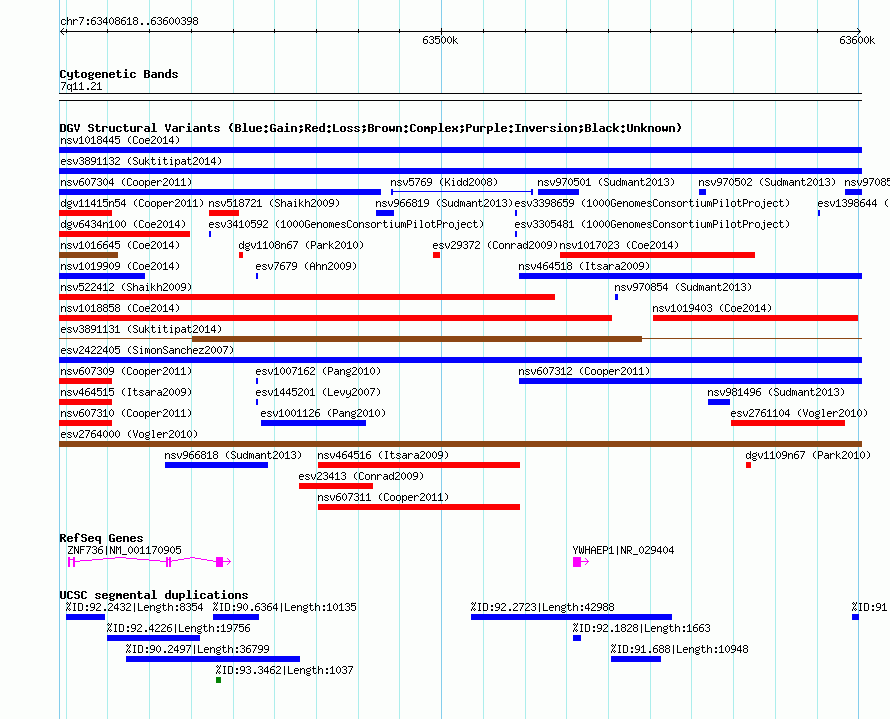Click esv1007162 (Pang2010) label
Screen dimensions: 890x719
coord(318,371)
